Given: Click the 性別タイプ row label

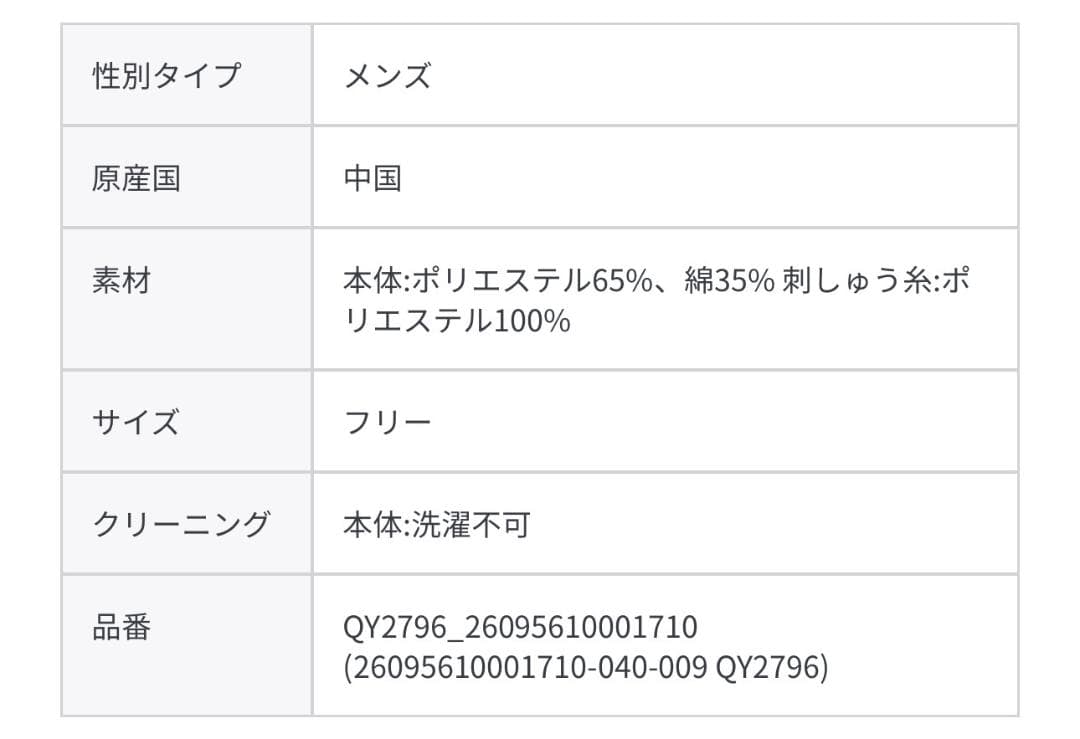Looking at the screenshot, I should [167, 76].
